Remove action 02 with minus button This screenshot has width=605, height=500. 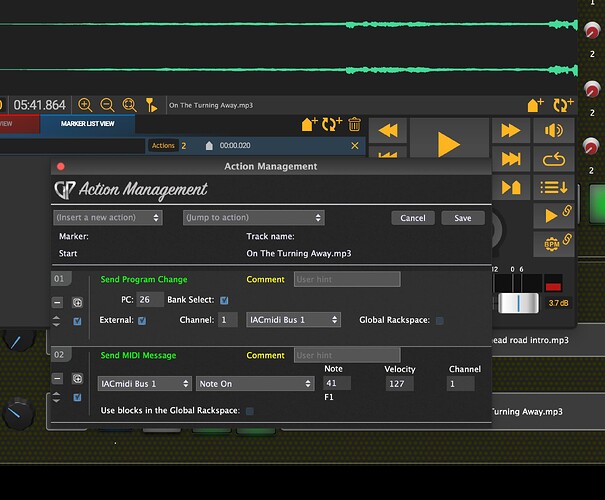[57, 379]
